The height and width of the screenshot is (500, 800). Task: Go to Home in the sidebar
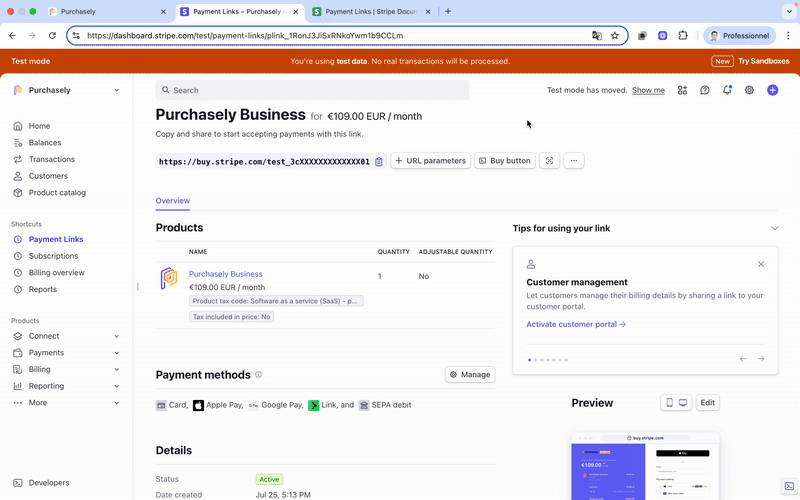point(39,126)
